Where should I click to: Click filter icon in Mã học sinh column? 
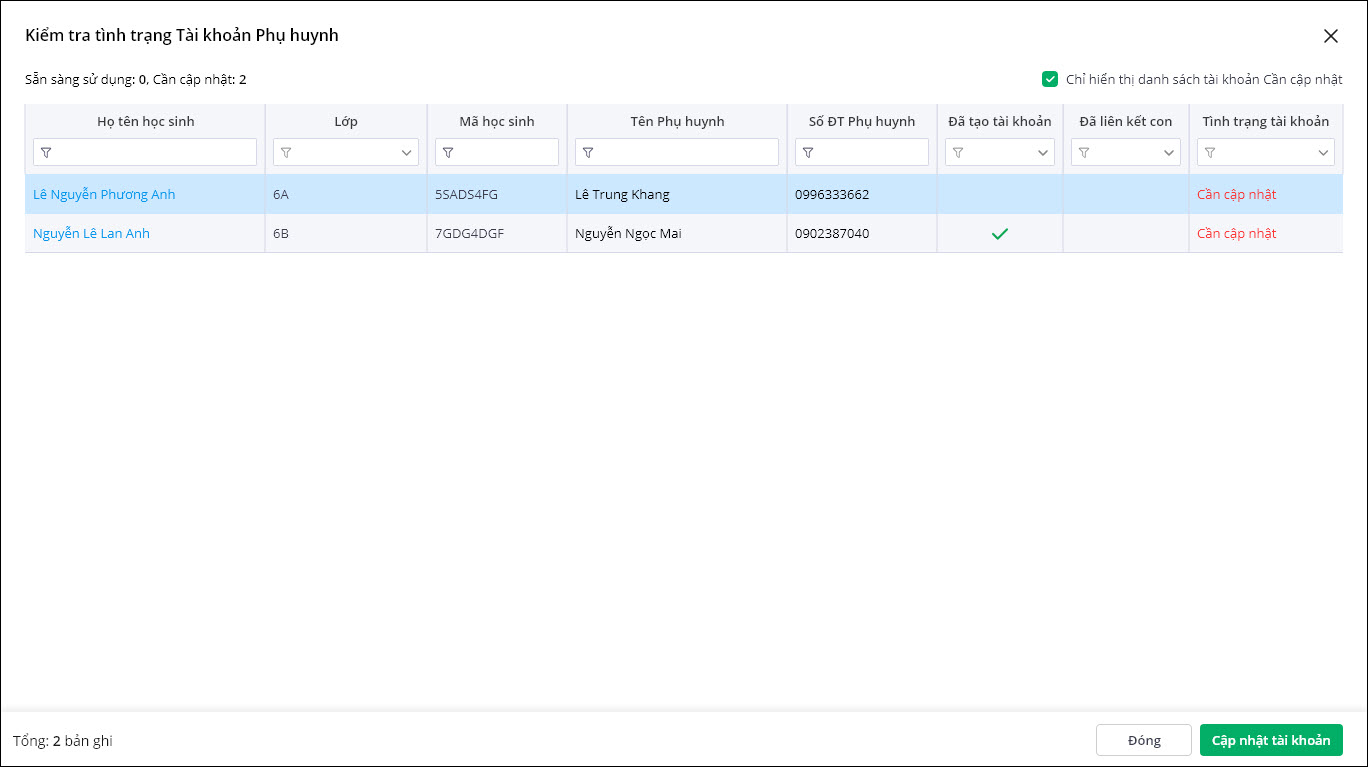click(x=448, y=153)
